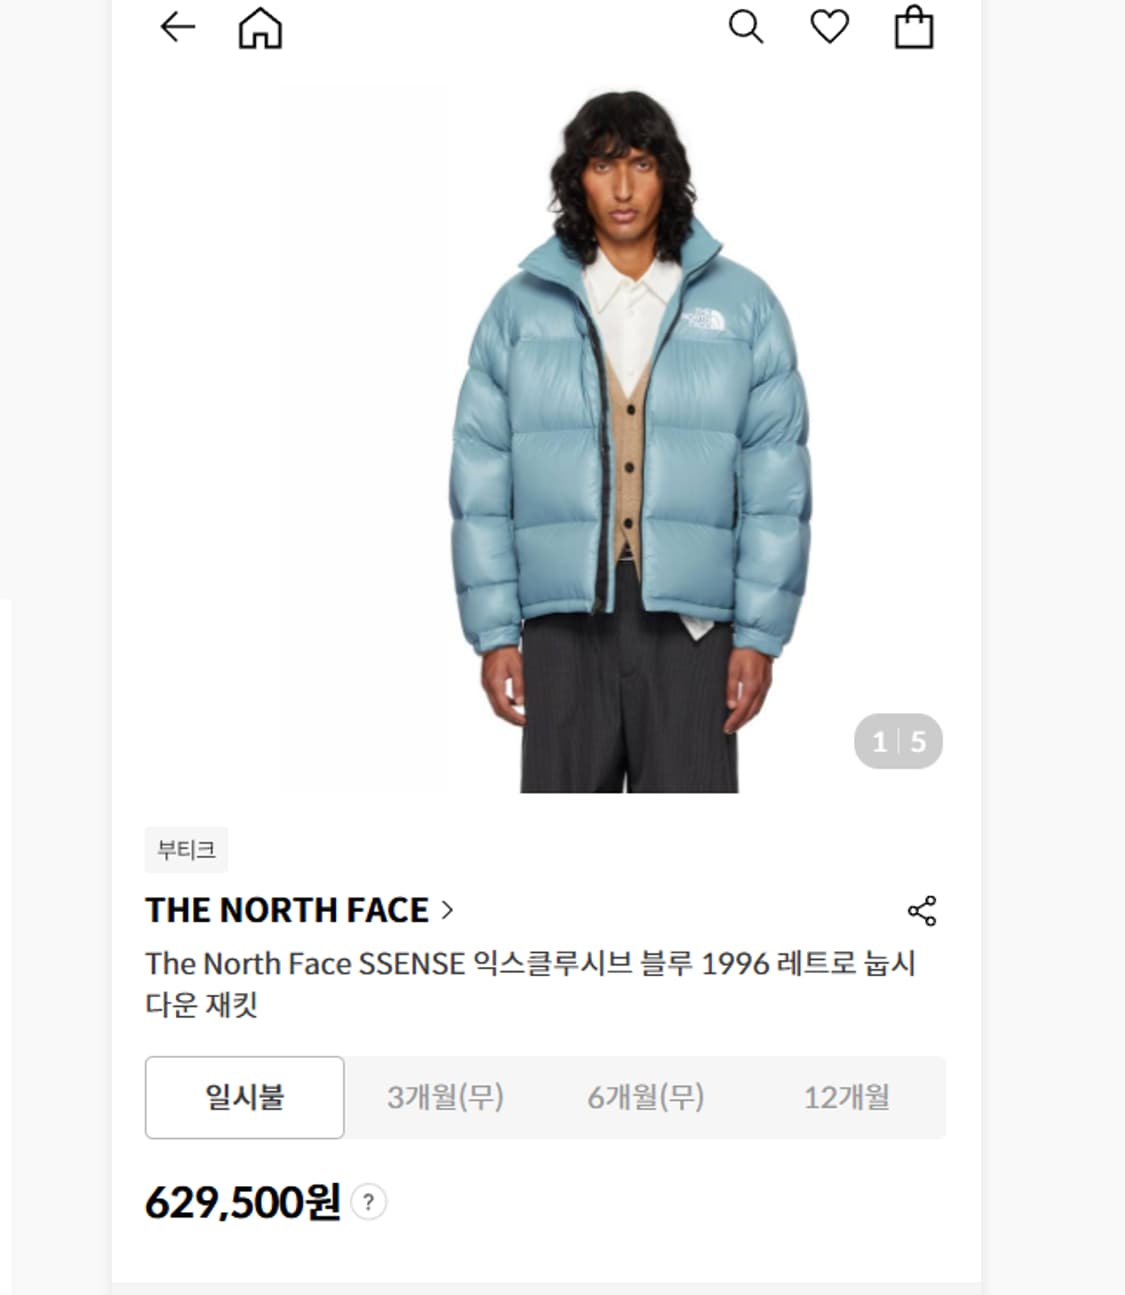
Task: Share this product via the share icon
Action: click(922, 911)
